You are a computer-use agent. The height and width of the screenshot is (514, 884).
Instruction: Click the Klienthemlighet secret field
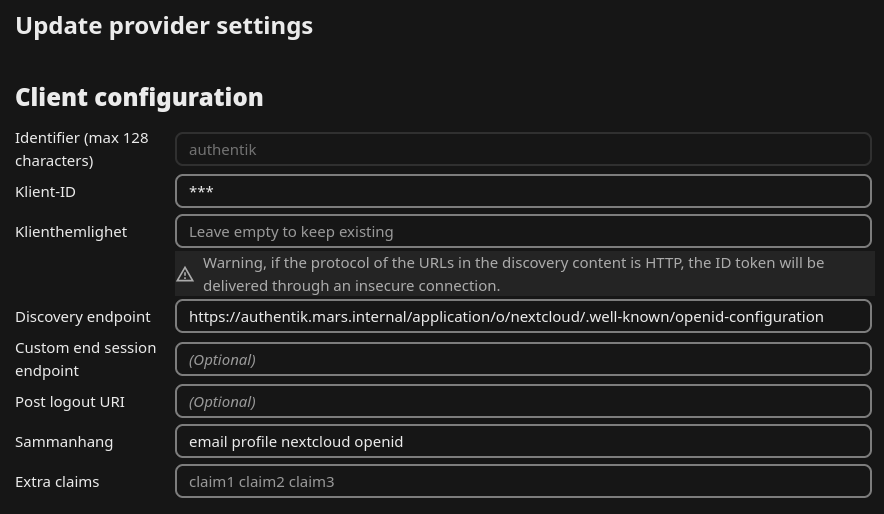pos(523,231)
